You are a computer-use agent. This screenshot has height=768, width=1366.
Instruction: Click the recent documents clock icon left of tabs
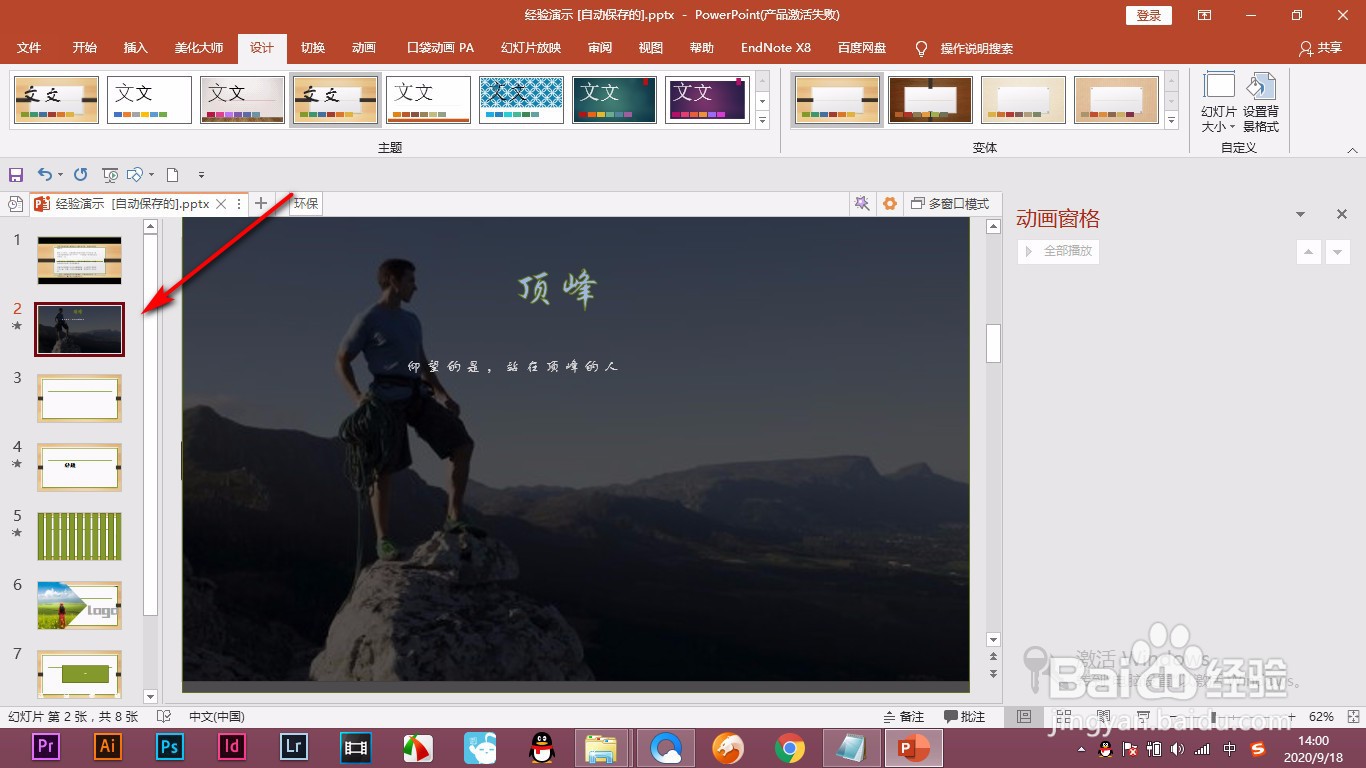click(15, 204)
